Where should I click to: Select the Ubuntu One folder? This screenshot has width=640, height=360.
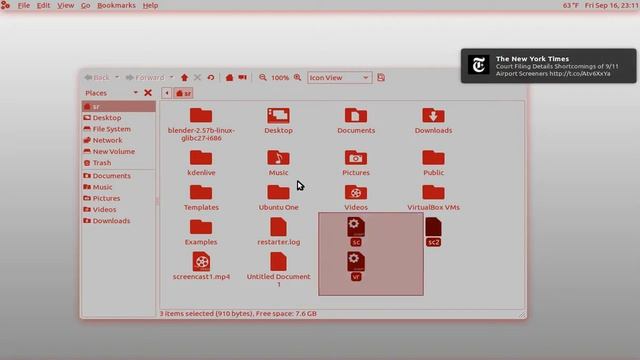point(278,198)
